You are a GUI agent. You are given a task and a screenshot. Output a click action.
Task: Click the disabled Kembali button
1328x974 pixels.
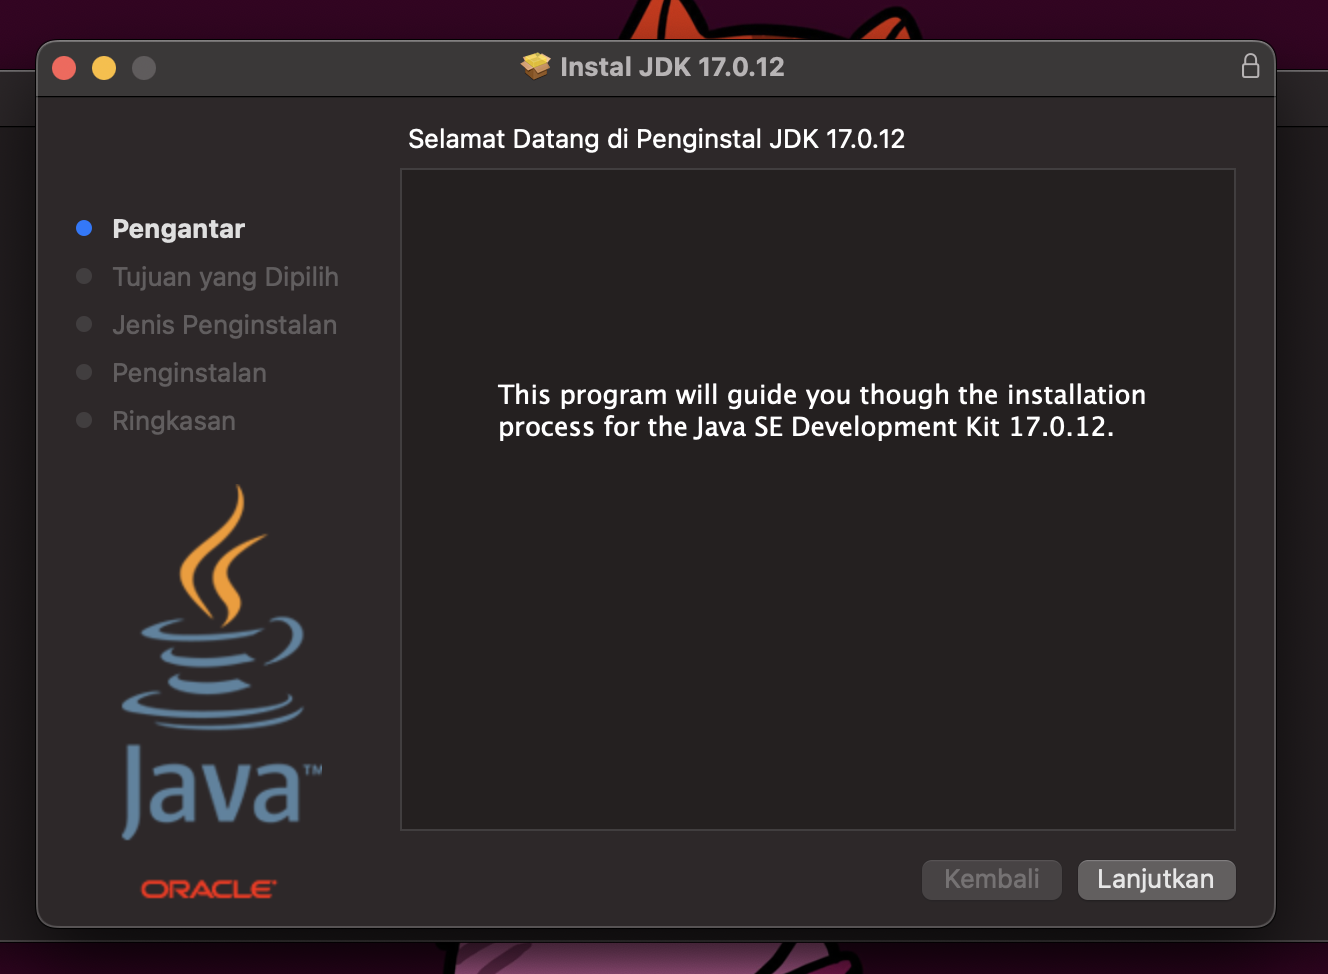click(991, 880)
